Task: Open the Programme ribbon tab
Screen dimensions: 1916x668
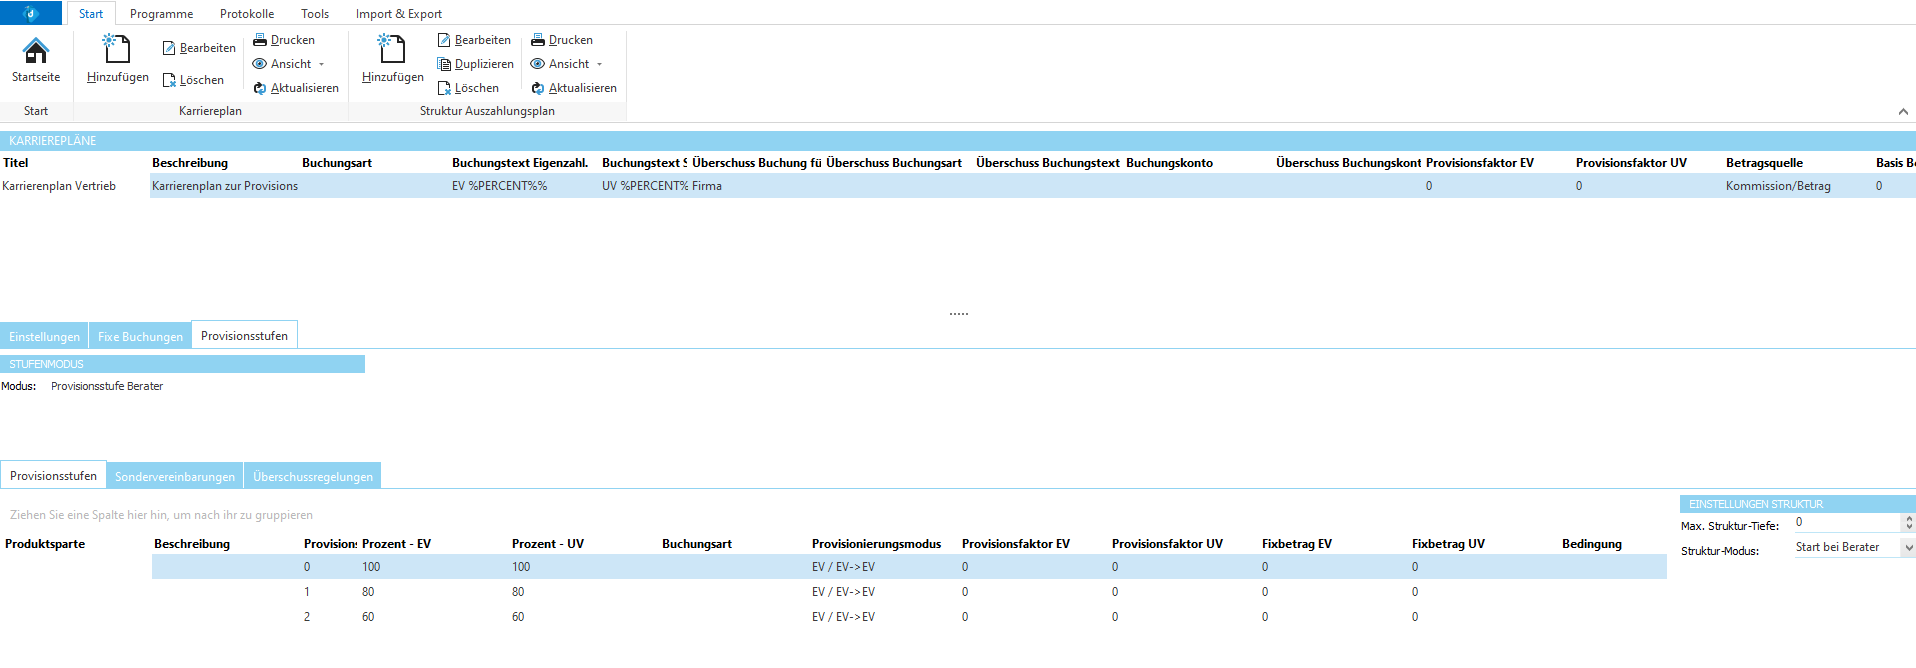Action: pyautogui.click(x=161, y=14)
